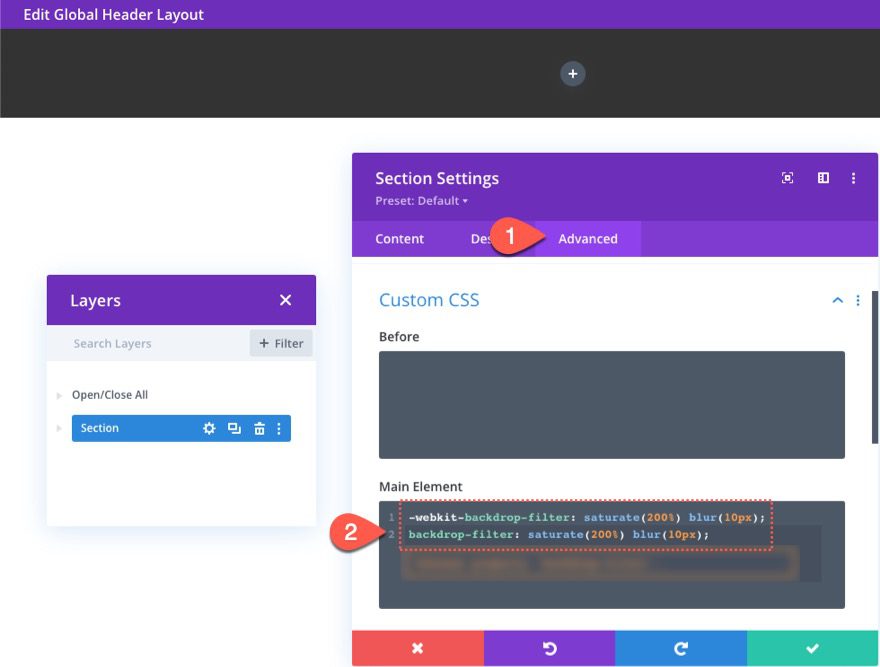
Task: Open Section Settings three-dot menu
Action: coord(853,178)
